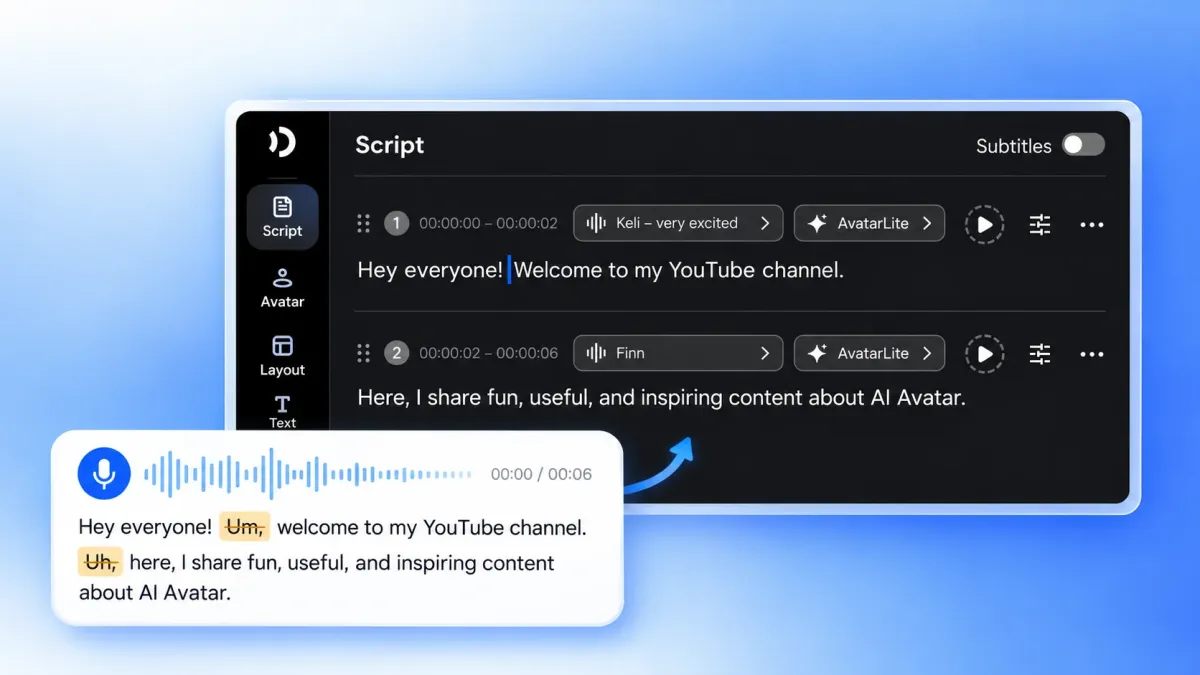Viewport: 1200px width, 675px height.
Task: Click the 00:00 / 00:06 time readout
Action: point(541,474)
